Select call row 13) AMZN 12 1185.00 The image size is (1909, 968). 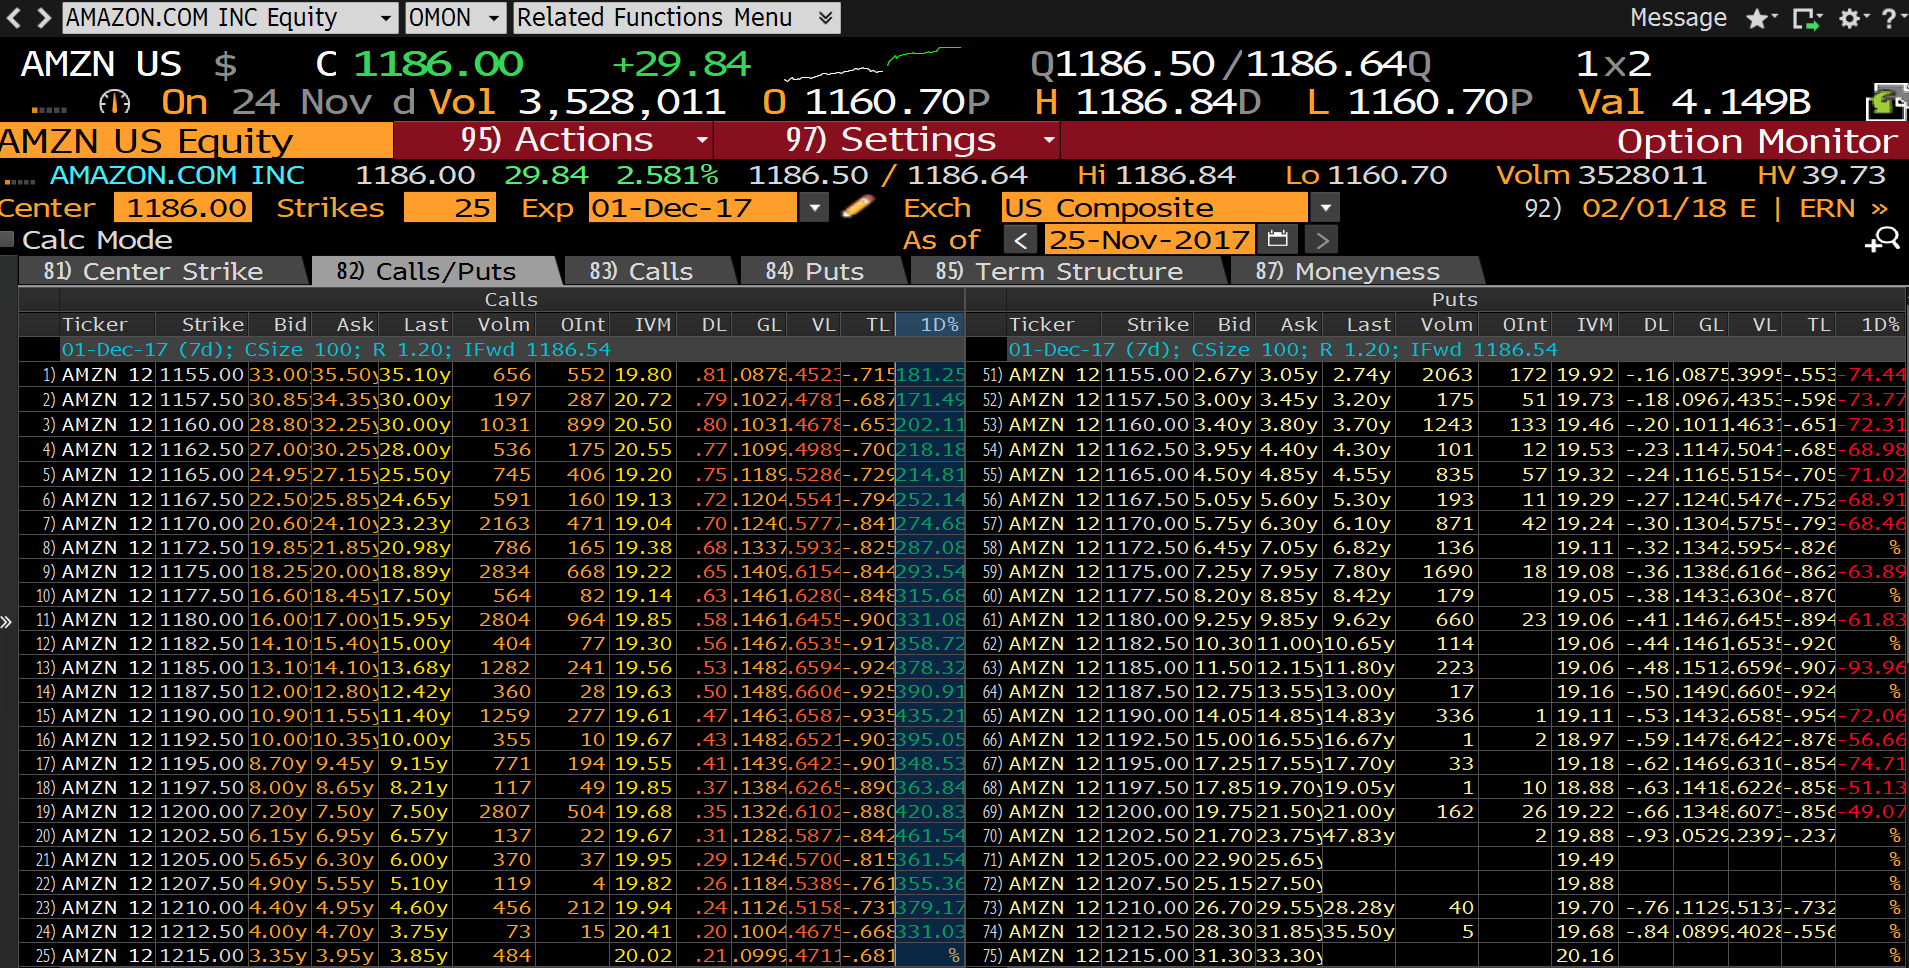coord(492,668)
